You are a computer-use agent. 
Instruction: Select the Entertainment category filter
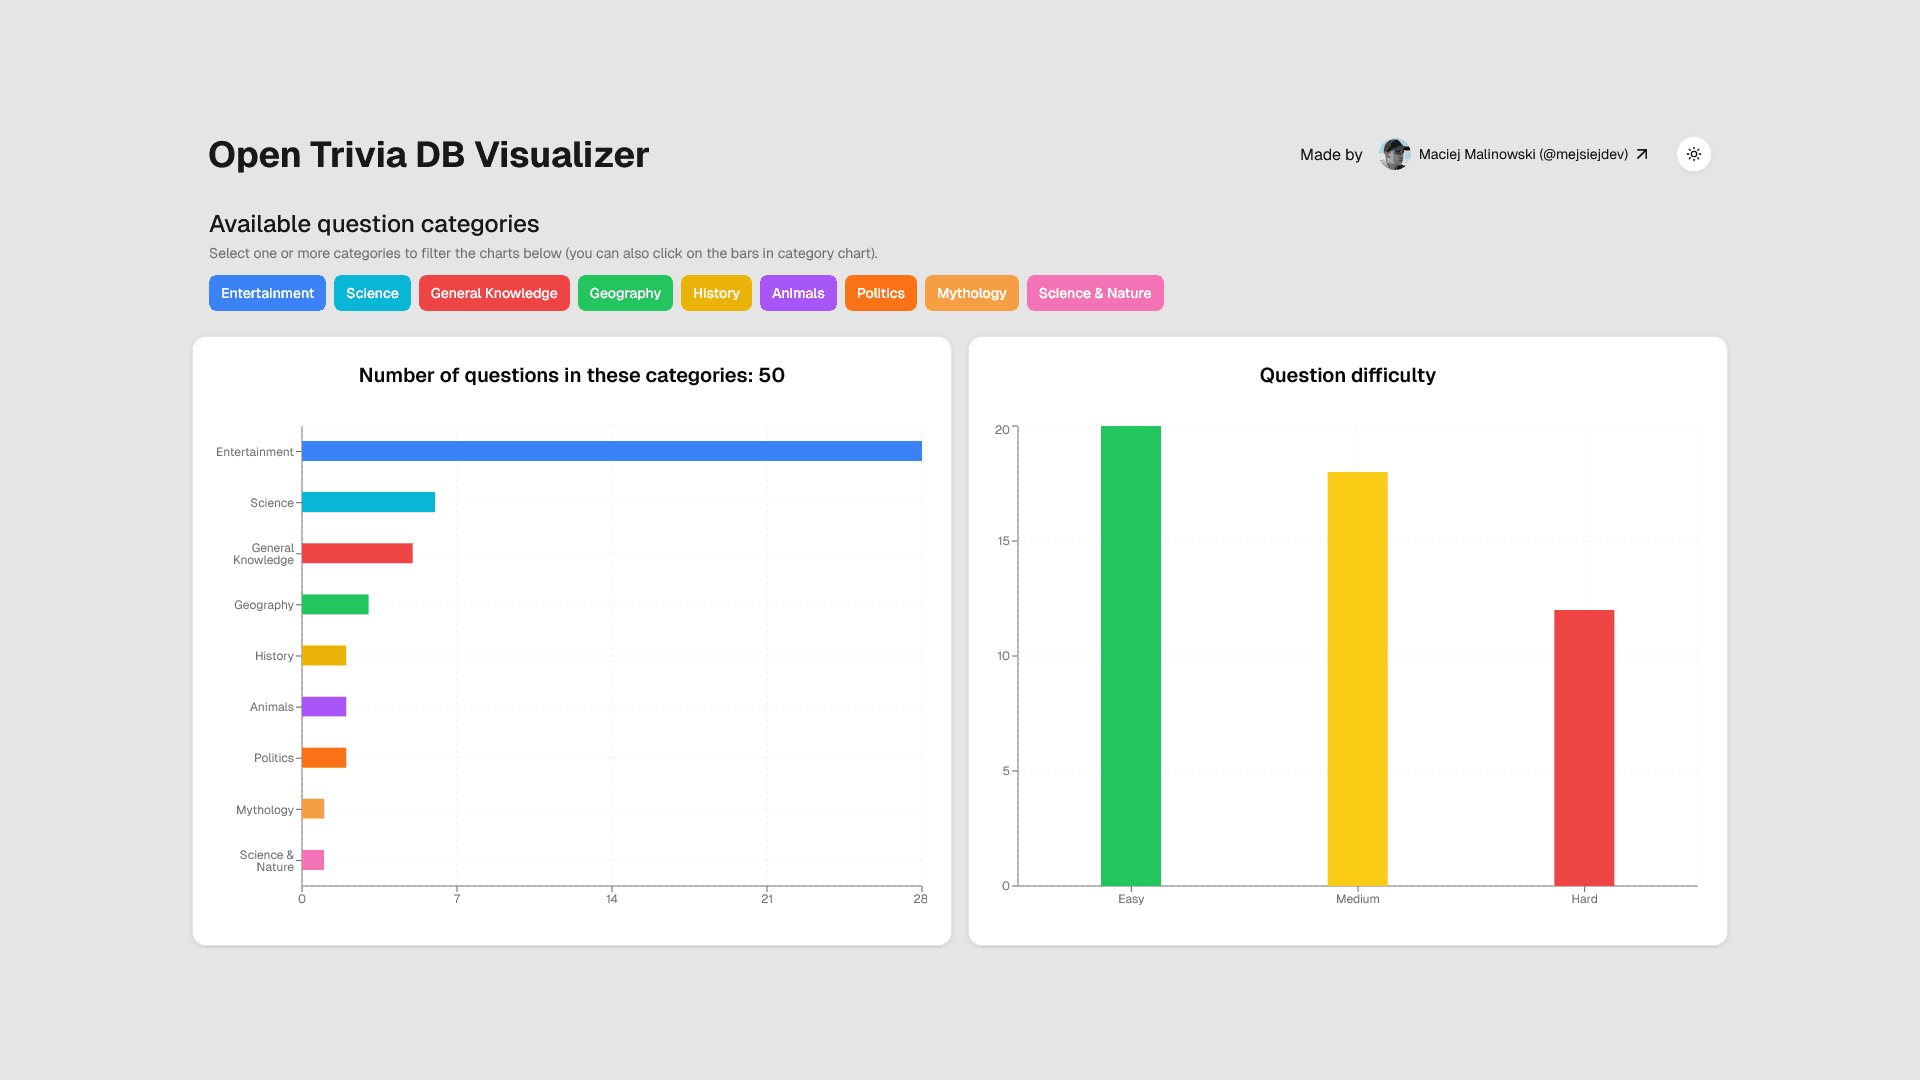click(x=266, y=293)
